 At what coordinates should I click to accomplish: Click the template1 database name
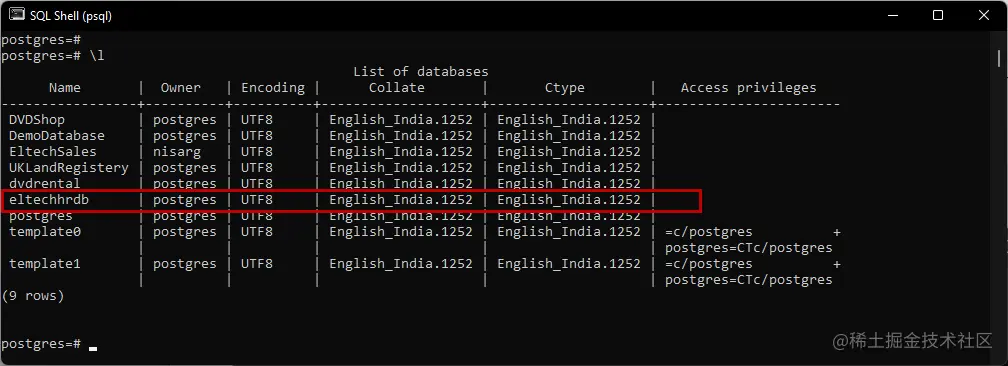45,264
